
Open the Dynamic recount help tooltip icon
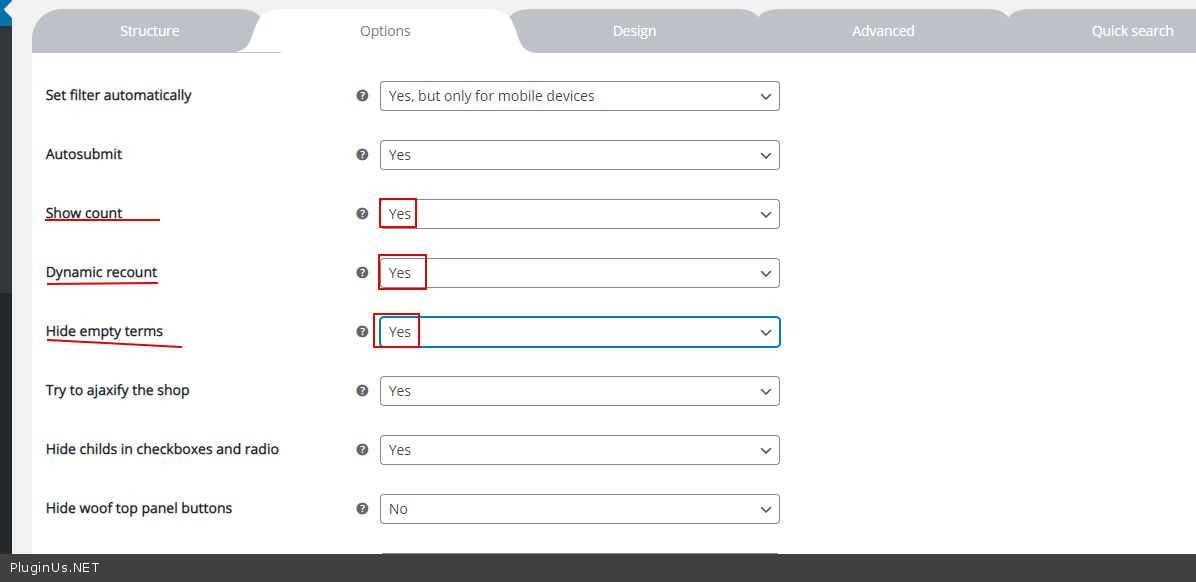point(362,272)
